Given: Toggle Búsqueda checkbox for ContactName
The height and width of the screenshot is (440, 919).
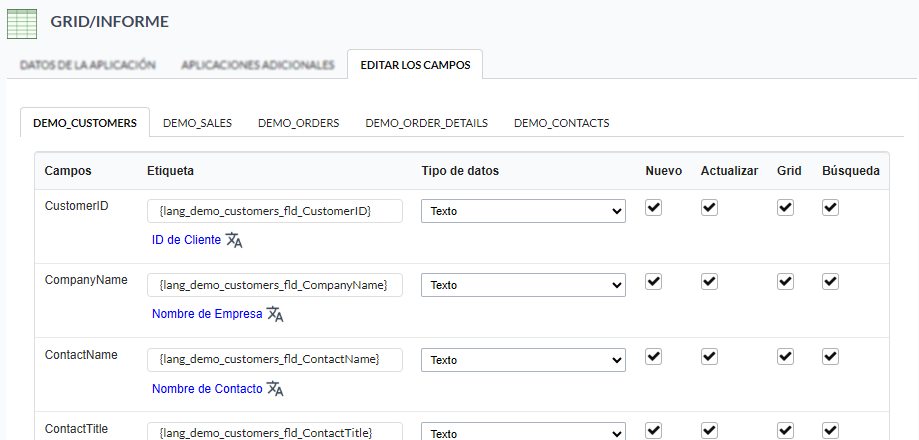Looking at the screenshot, I should coord(830,356).
